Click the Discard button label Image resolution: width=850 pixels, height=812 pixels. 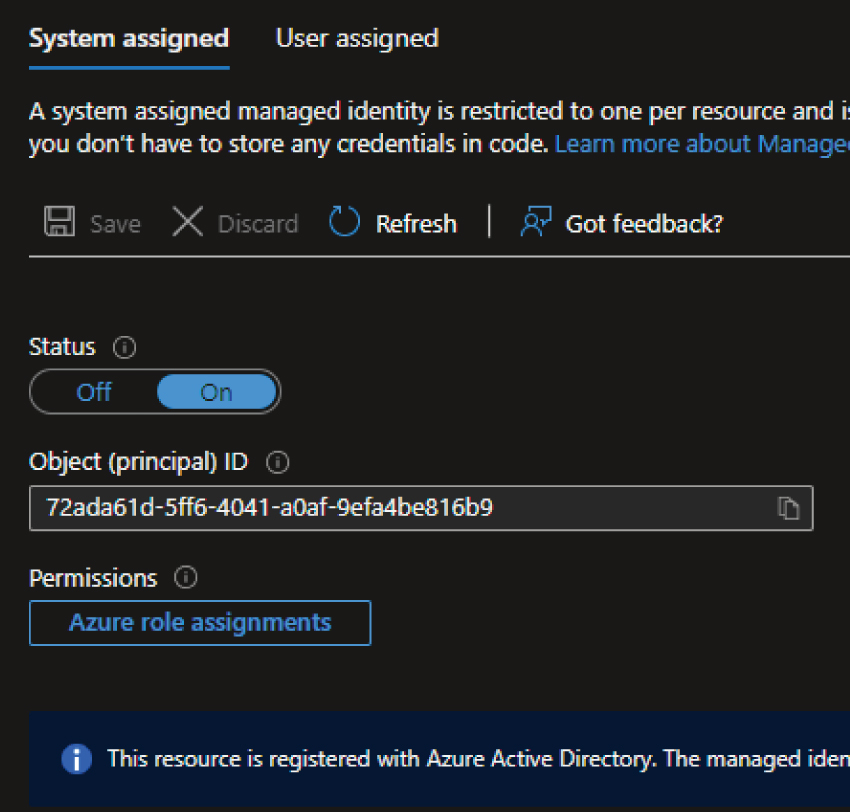258,223
